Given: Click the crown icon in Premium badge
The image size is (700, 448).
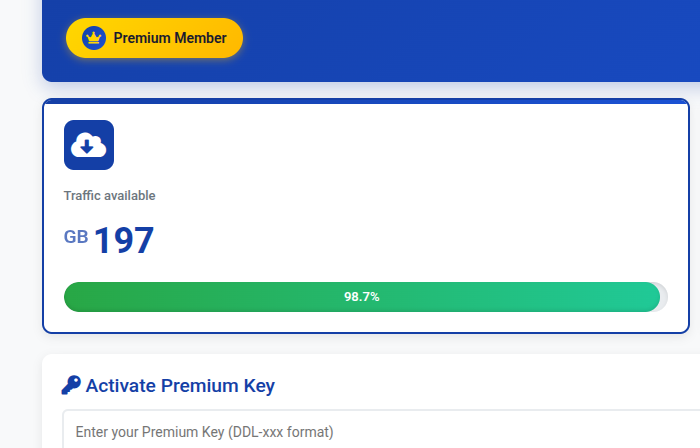Looking at the screenshot, I should [x=94, y=38].
